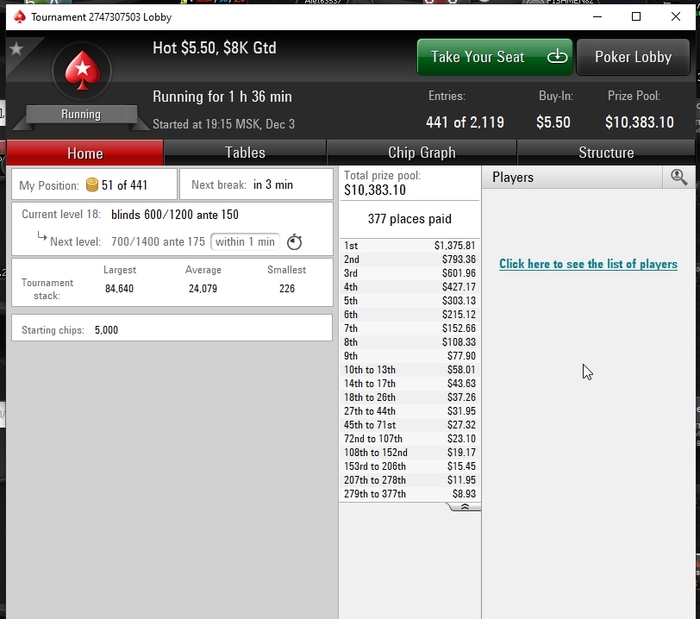Image resolution: width=700 pixels, height=619 pixels.
Task: Click the download arrow on Take Your Seat
Action: tap(557, 57)
